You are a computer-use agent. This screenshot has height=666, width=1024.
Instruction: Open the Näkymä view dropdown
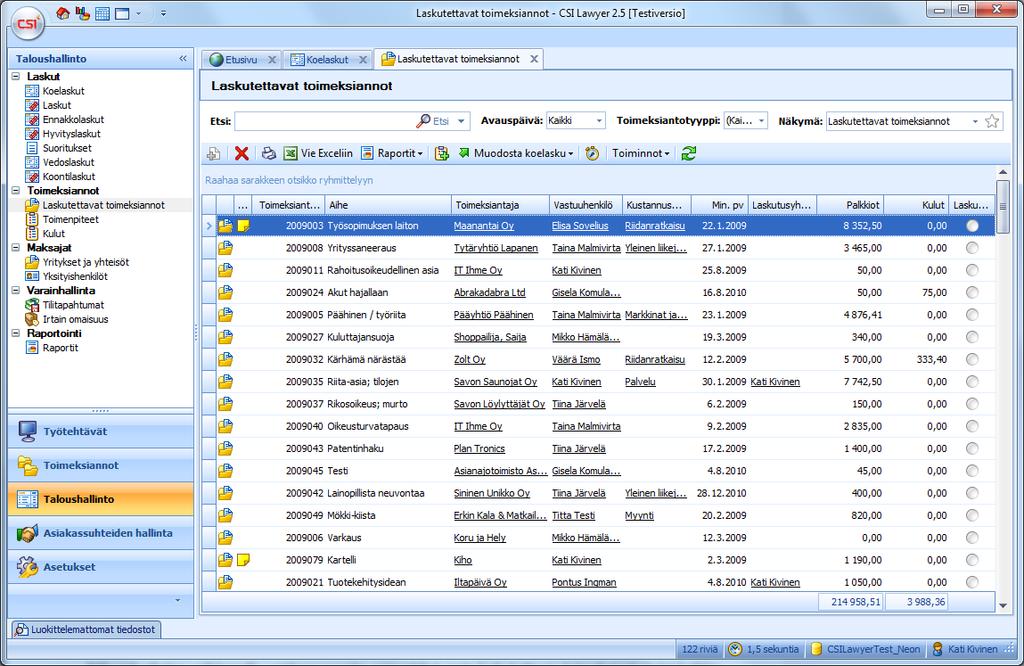[975, 121]
